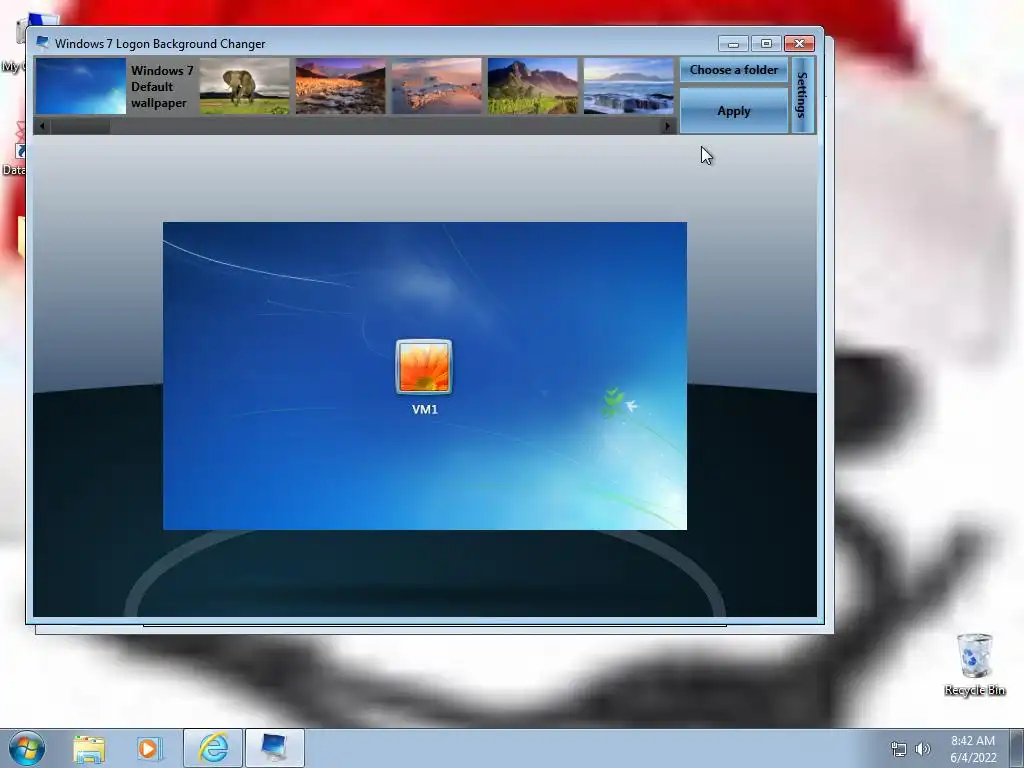Apply the selected logon background

[733, 111]
